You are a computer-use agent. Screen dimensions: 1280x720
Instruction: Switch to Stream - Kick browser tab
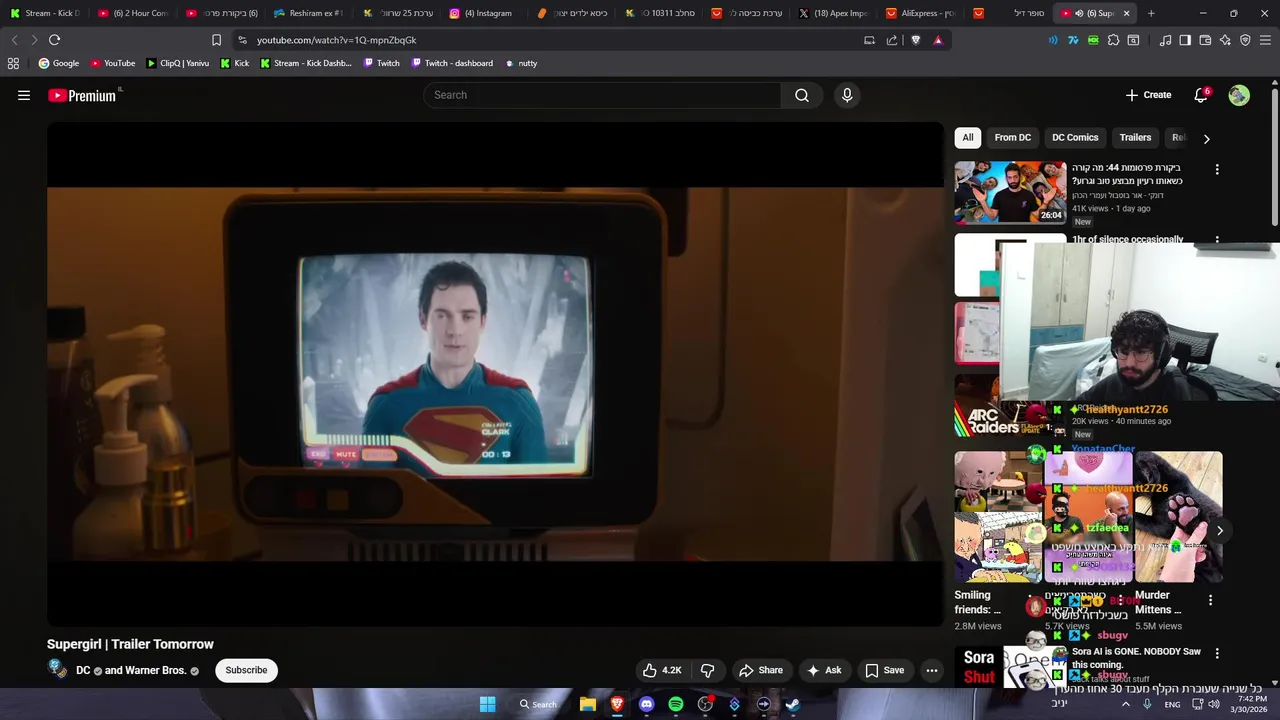point(45,13)
